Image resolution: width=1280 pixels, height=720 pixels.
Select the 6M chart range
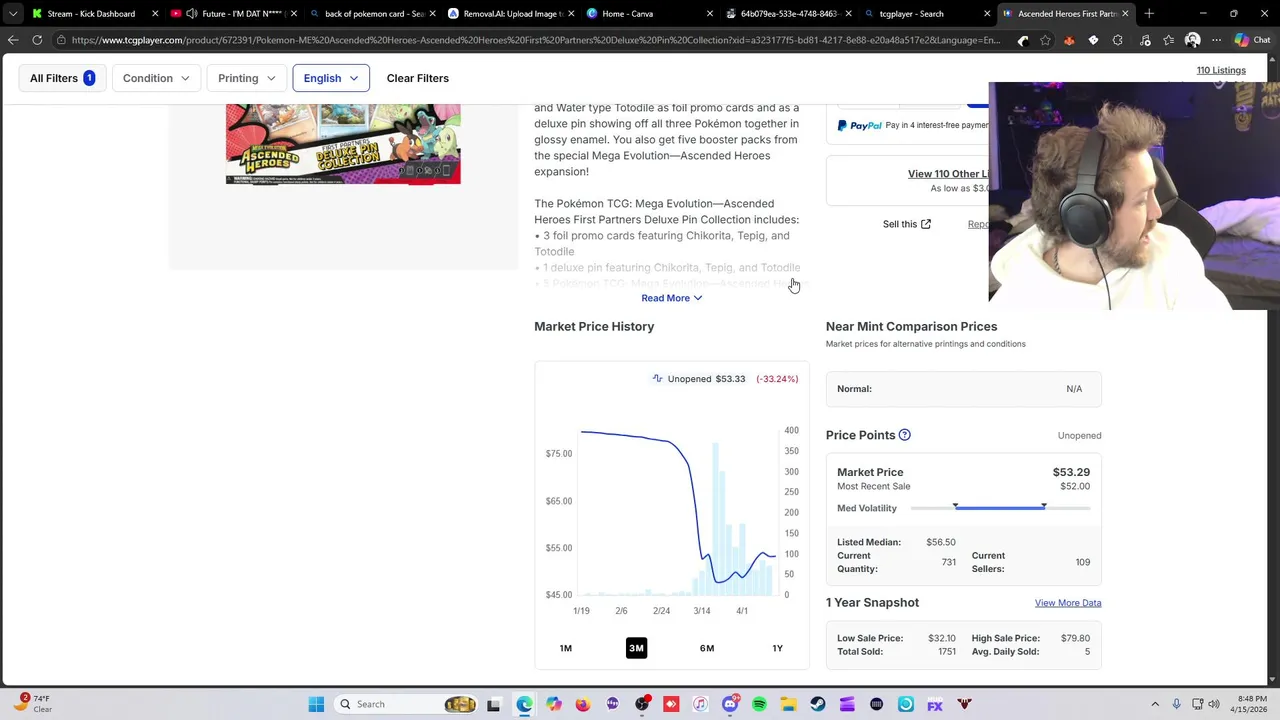coord(707,648)
